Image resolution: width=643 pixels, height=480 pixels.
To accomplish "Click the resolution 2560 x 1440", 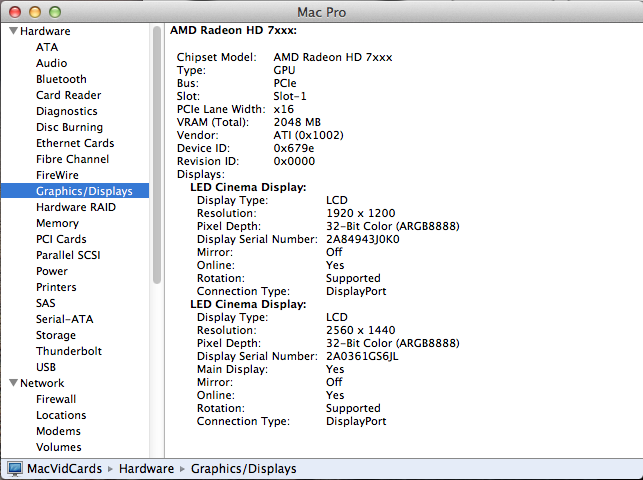I will tap(360, 330).
